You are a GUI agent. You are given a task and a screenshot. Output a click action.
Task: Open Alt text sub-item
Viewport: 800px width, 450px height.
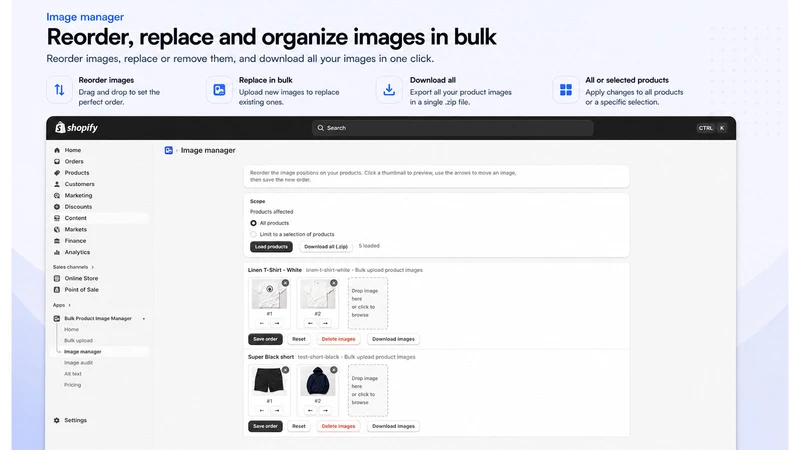(x=72, y=374)
